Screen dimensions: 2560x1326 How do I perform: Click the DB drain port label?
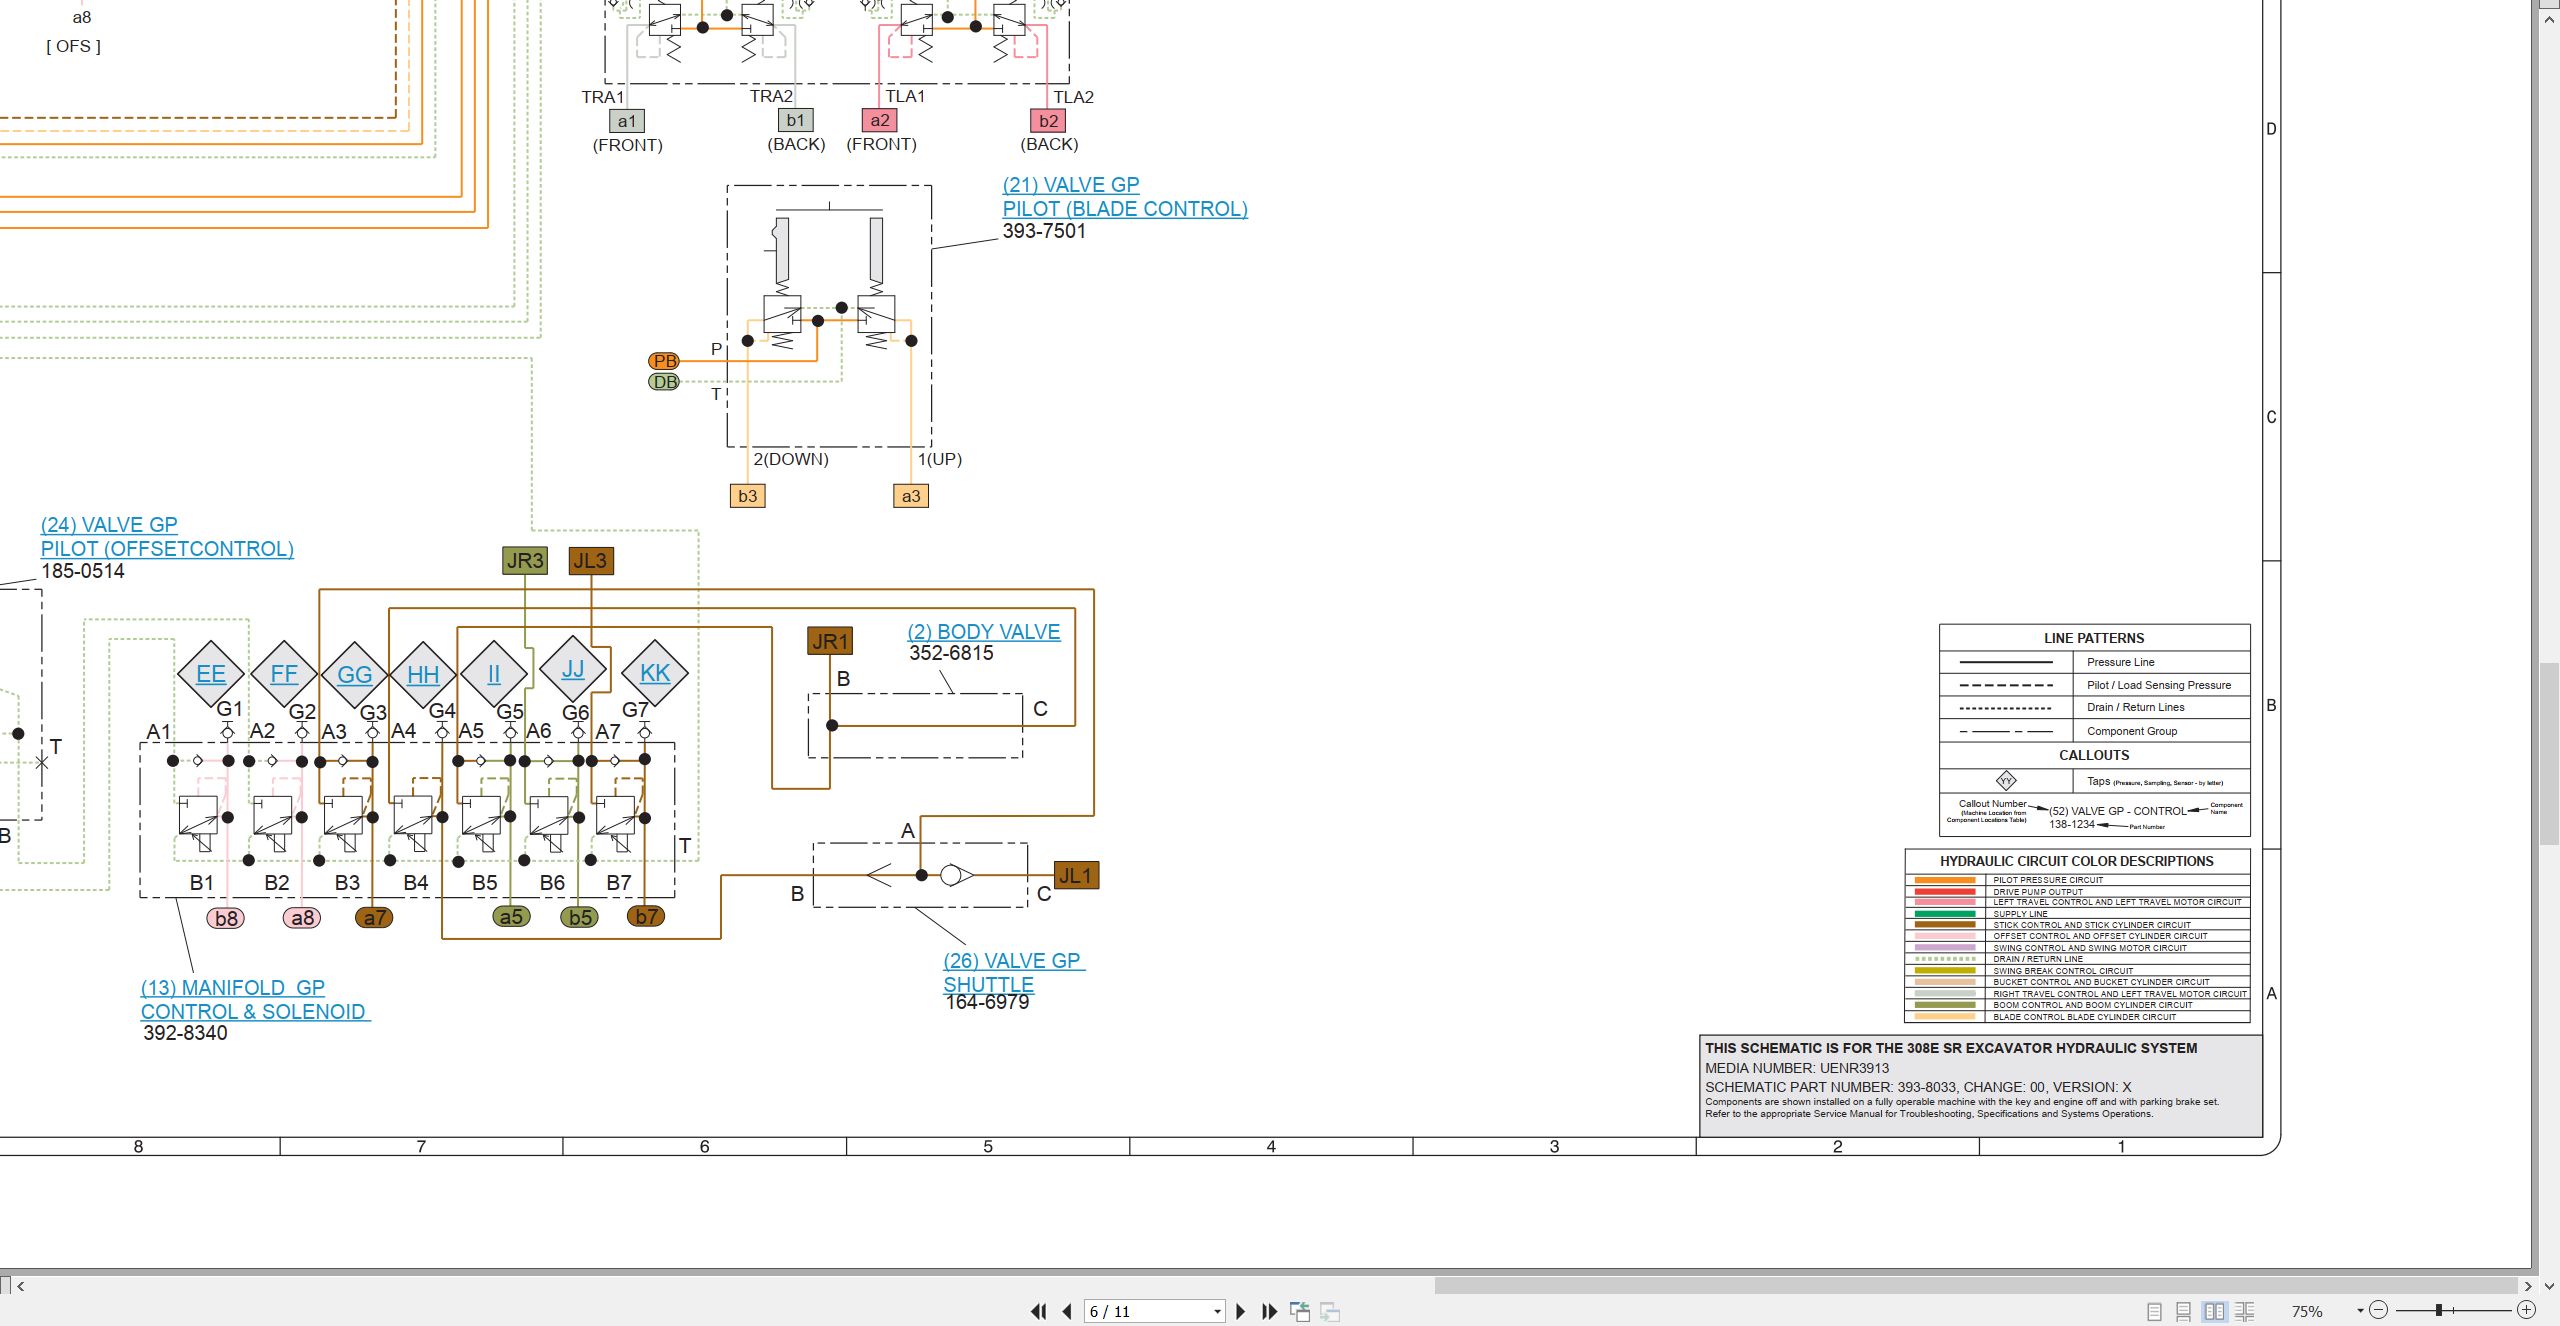coord(665,382)
